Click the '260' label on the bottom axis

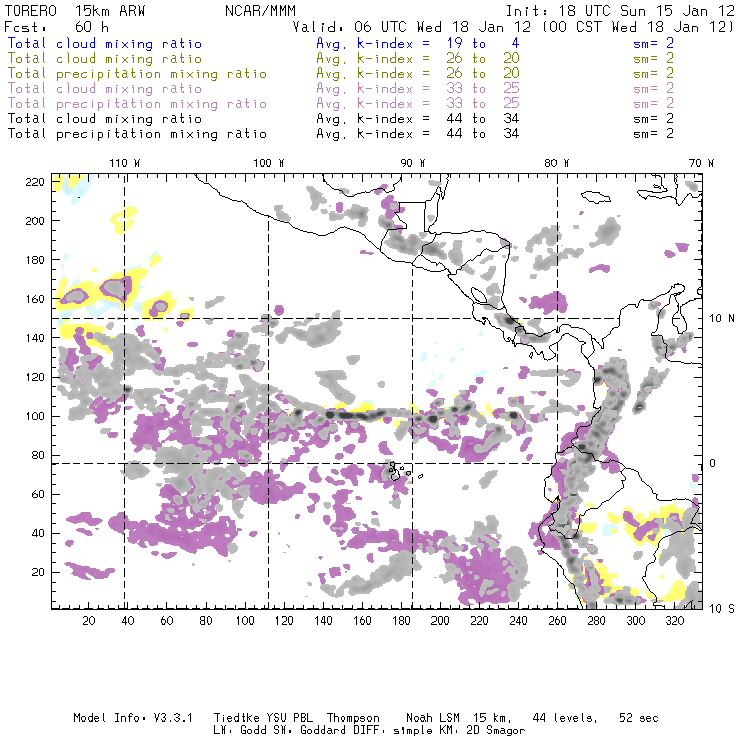(x=557, y=621)
